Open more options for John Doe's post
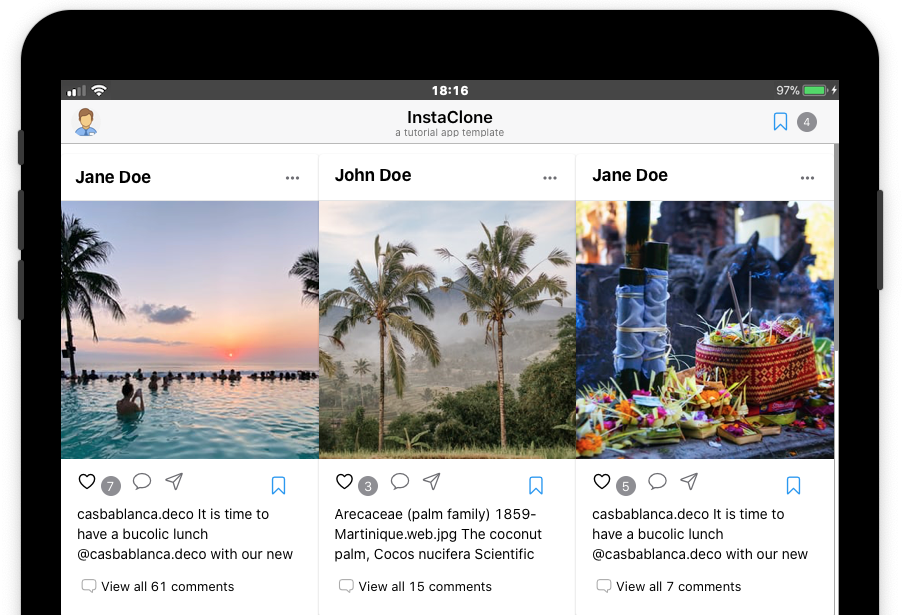This screenshot has width=908, height=615. pyautogui.click(x=550, y=178)
